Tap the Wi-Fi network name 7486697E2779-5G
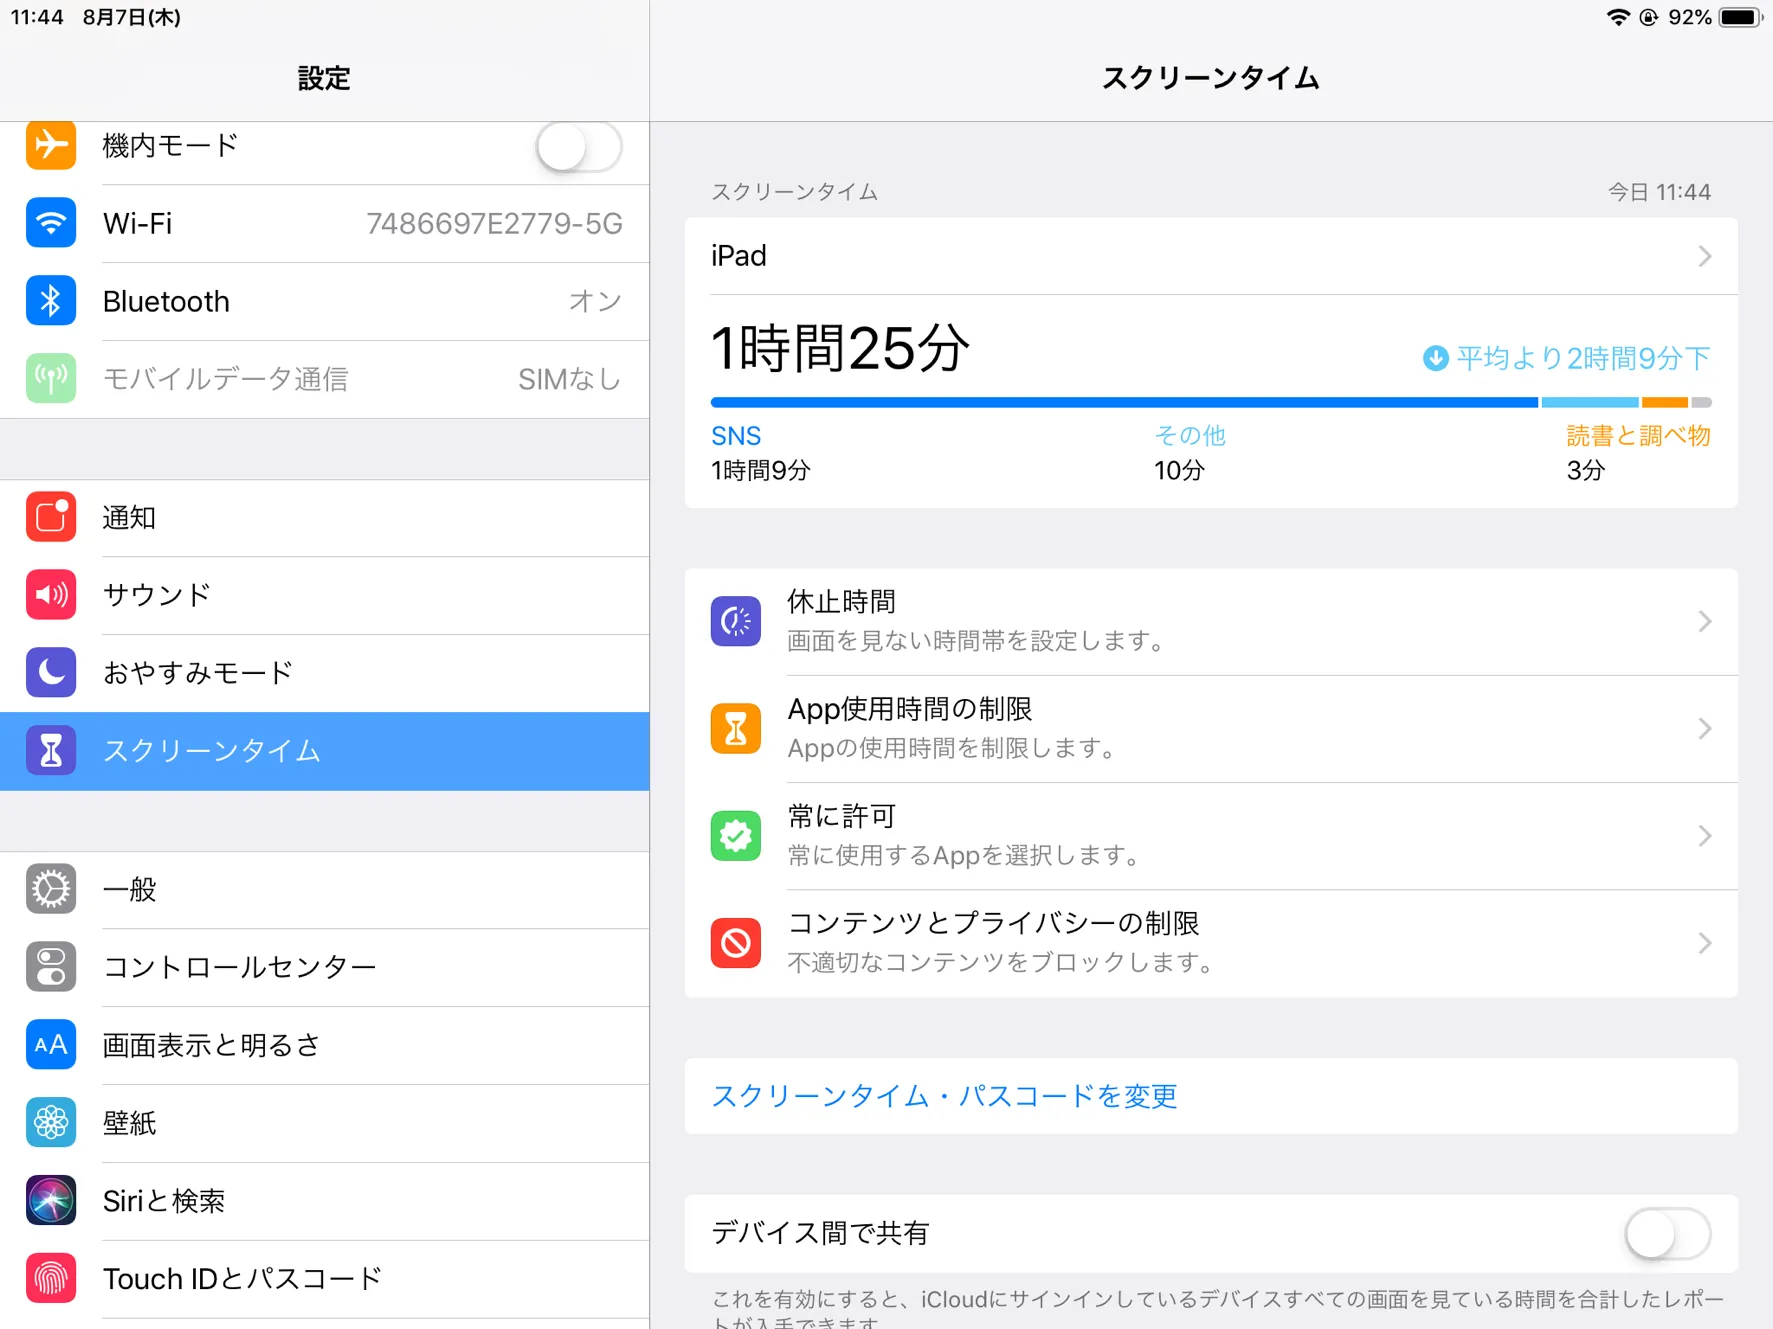 pos(494,224)
